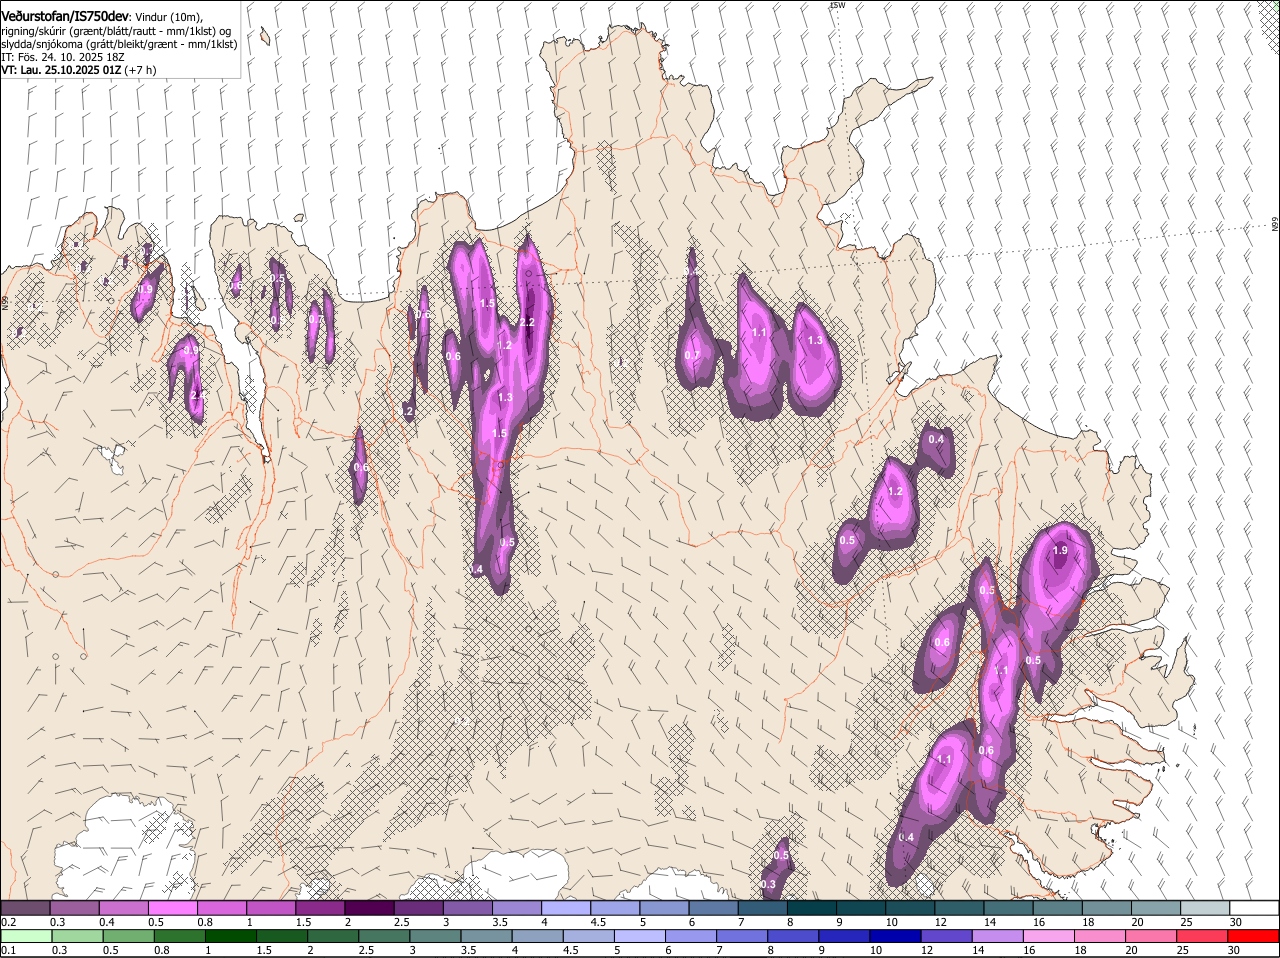
Task: Click the grey-blue rain swatch between 4 and 4.5
Action: (x=537, y=936)
